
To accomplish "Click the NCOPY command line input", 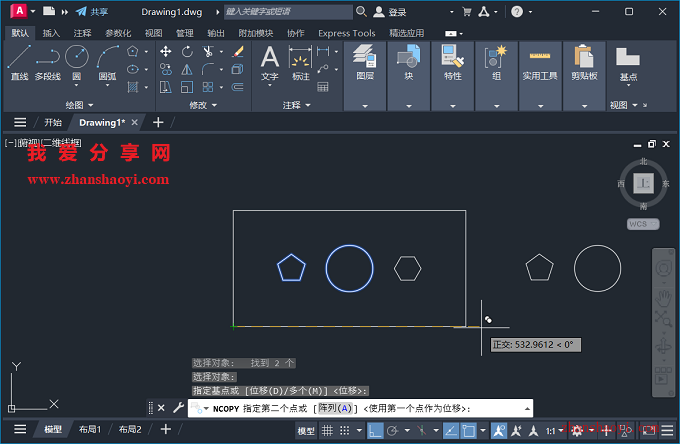I will pos(360,408).
